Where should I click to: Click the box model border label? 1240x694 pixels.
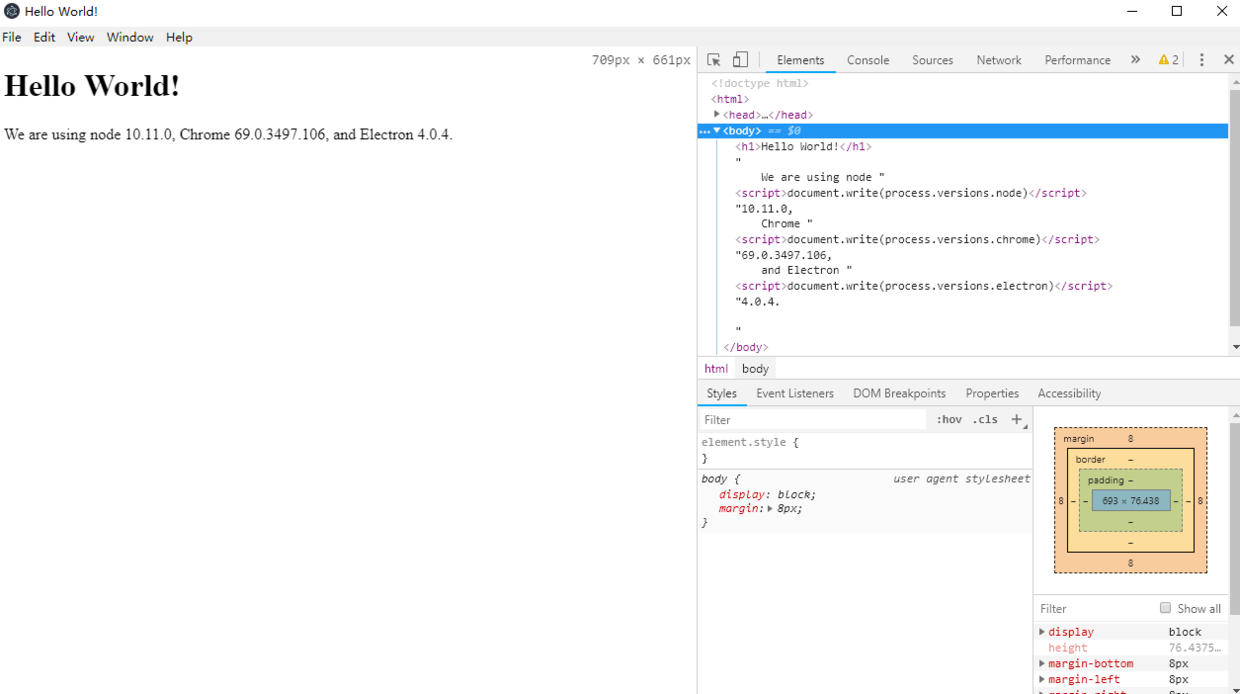pos(1091,460)
